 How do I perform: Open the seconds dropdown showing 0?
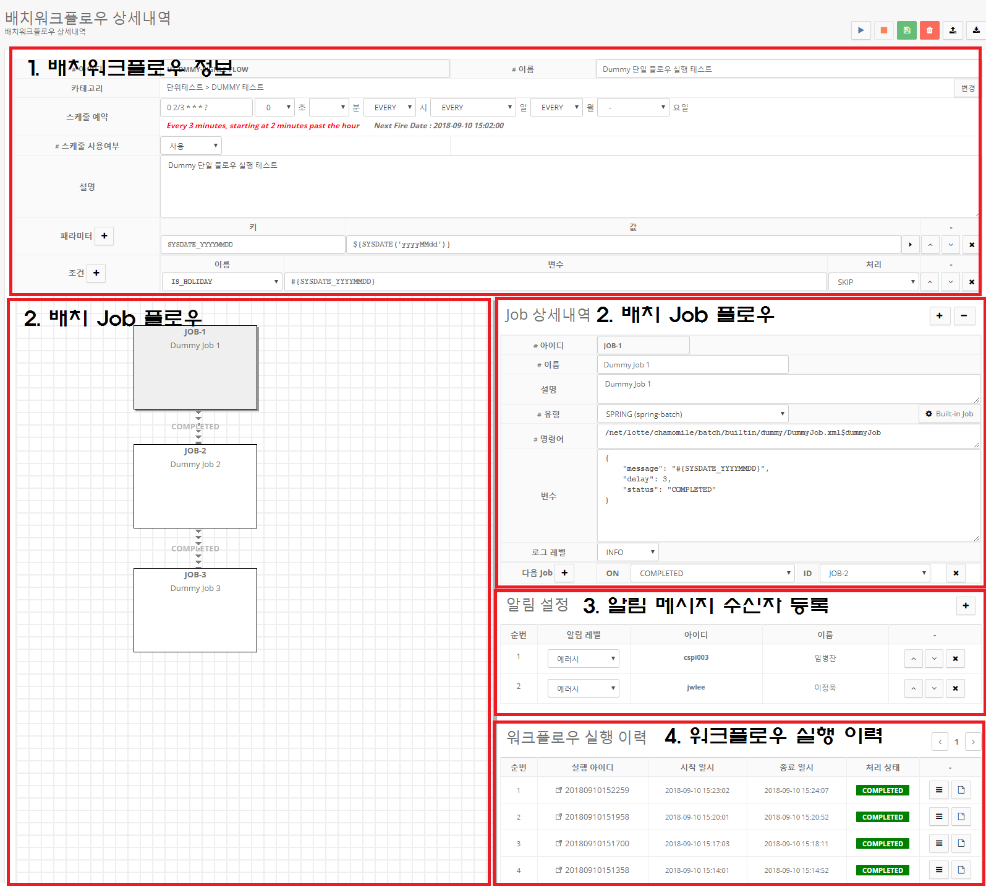pos(275,108)
